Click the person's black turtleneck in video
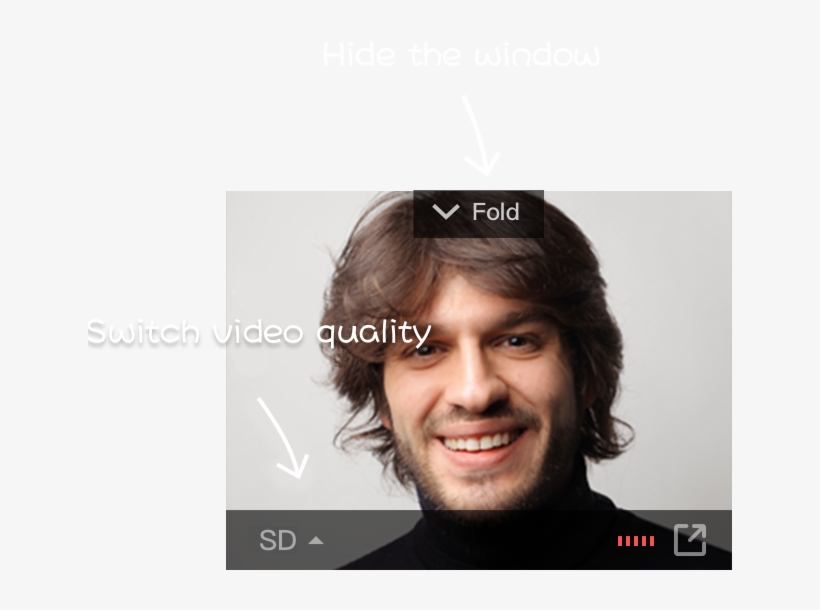 [523, 539]
